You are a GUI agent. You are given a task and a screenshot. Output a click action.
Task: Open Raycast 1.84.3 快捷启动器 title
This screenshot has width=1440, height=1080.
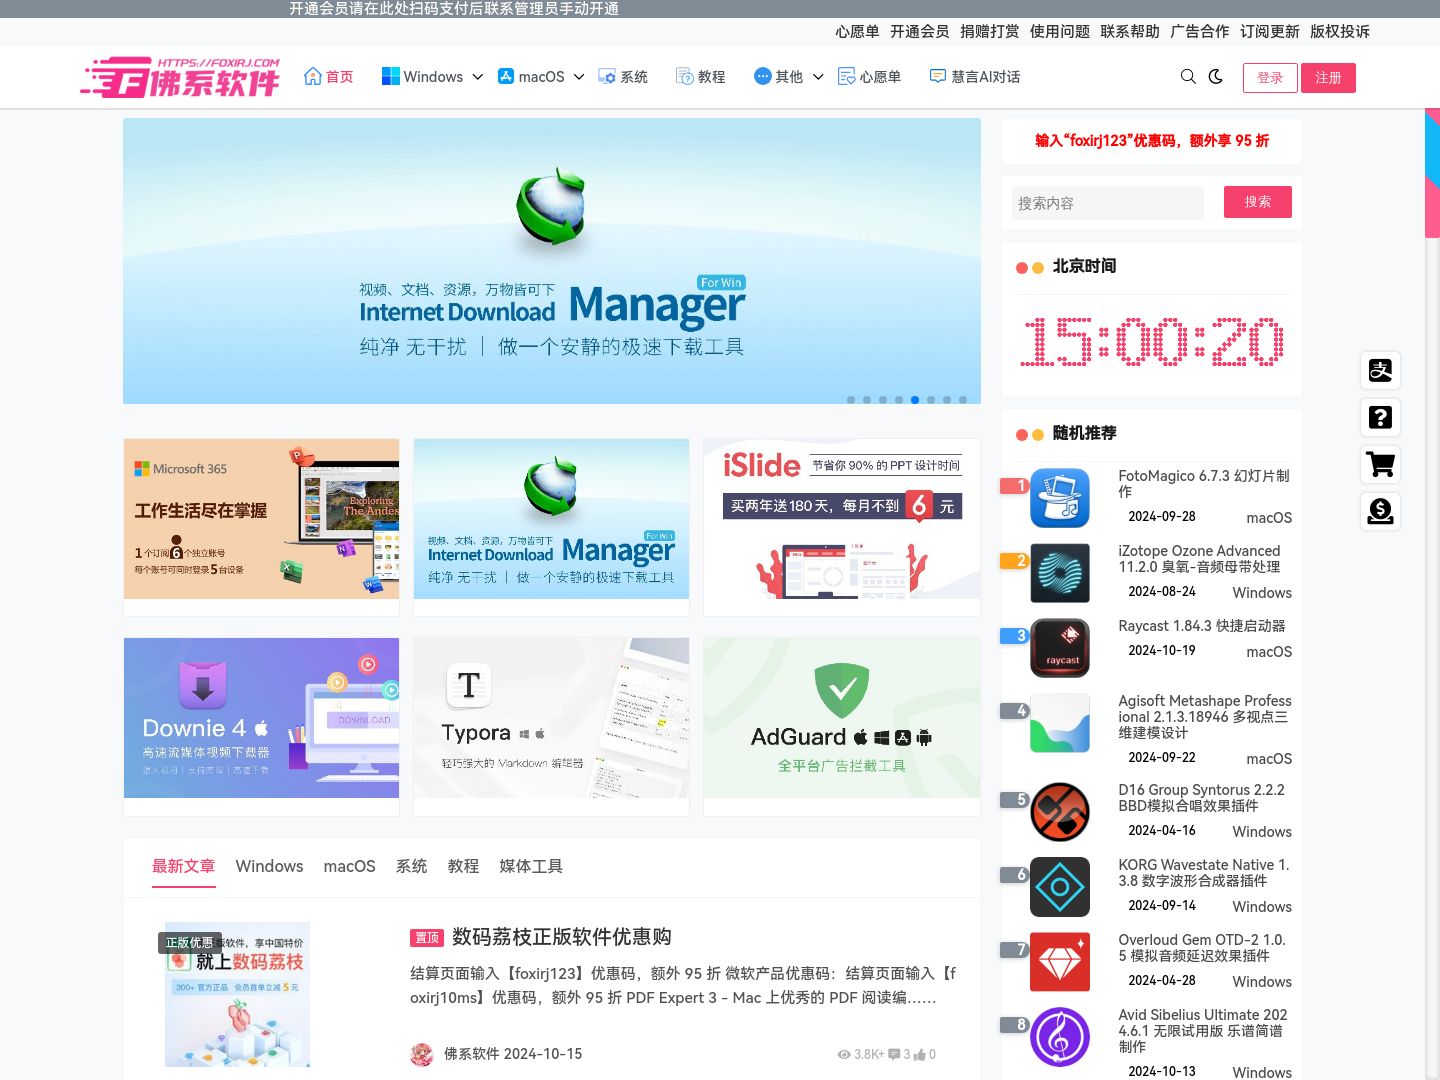pyautogui.click(x=1202, y=626)
